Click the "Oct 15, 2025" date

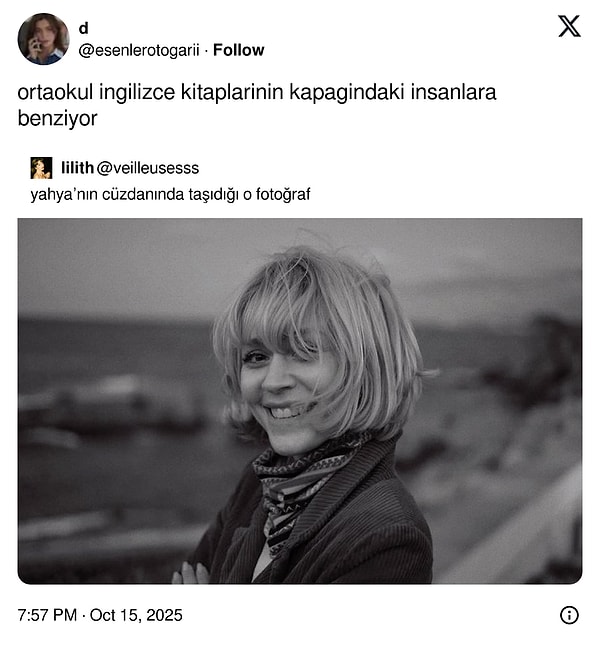pos(136,615)
